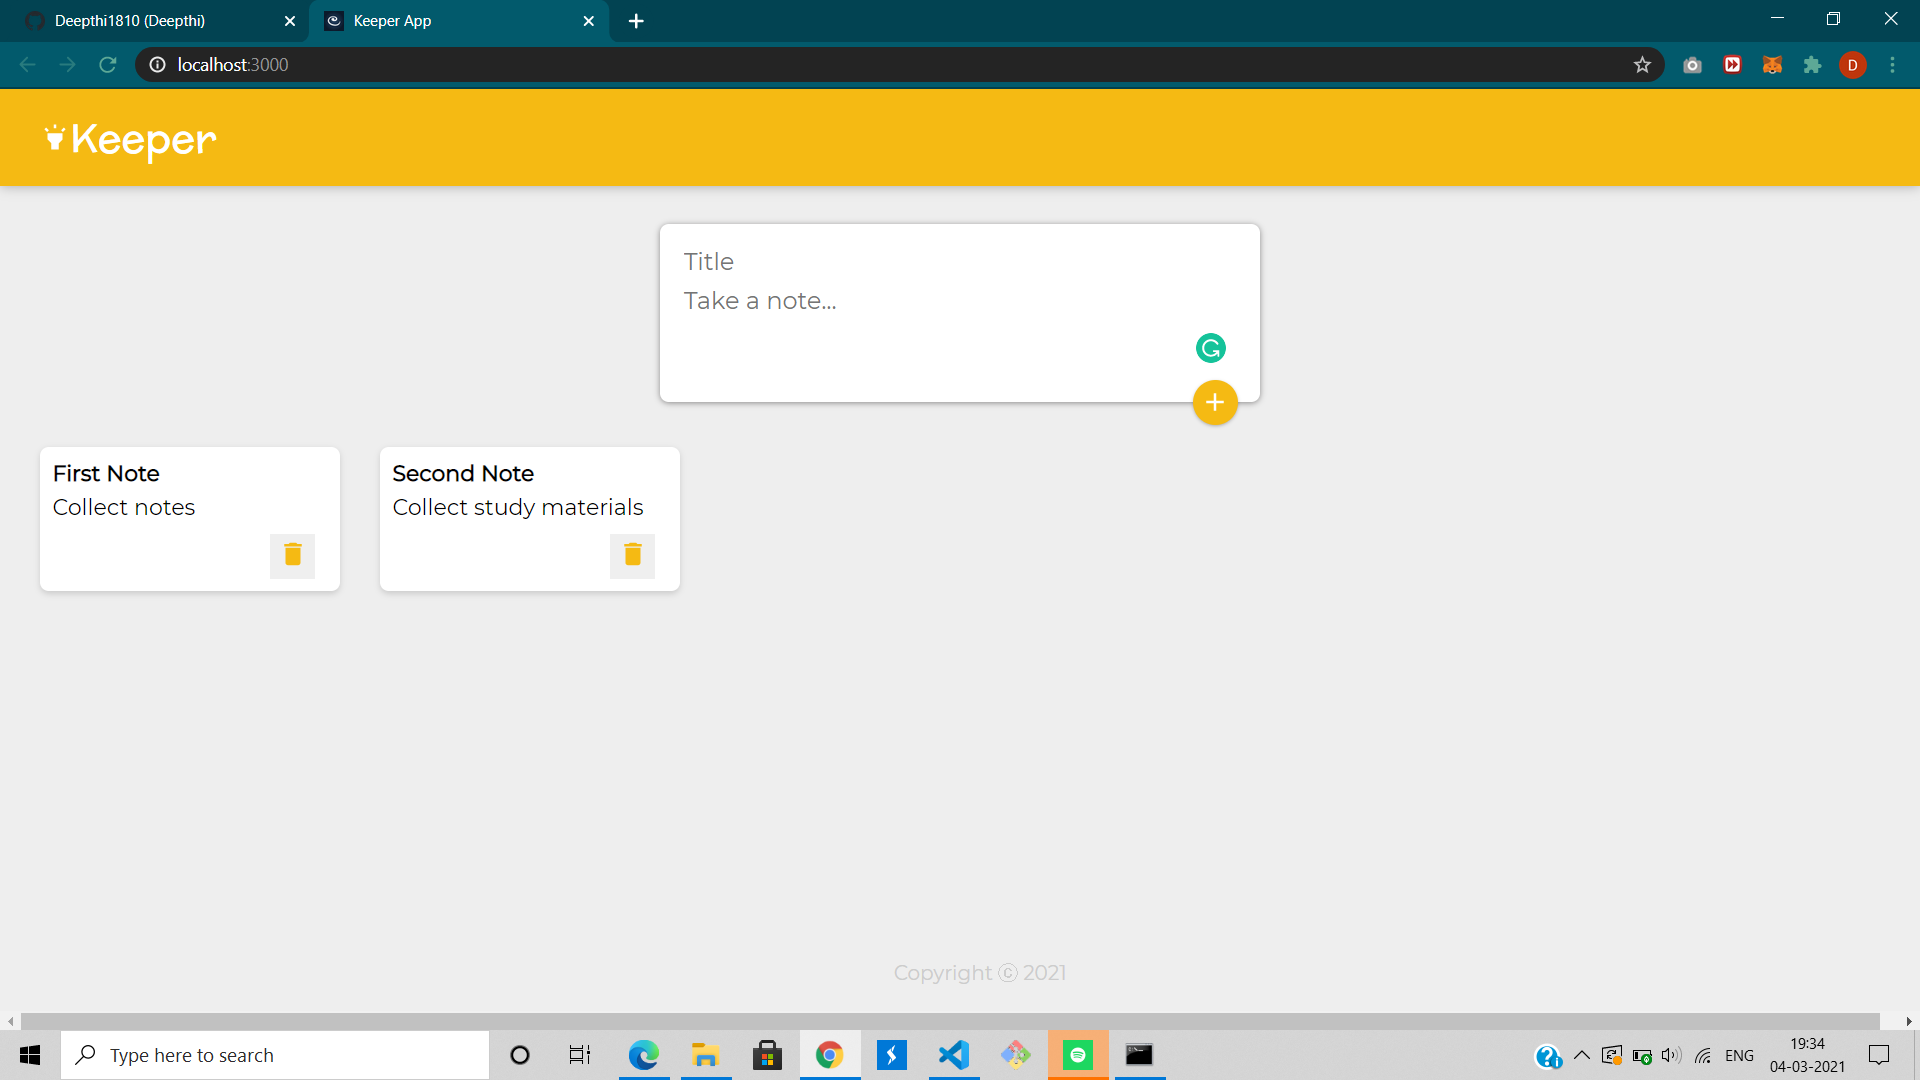Click the Keeper logo in header
This screenshot has width=1920, height=1080.
pyautogui.click(x=131, y=140)
